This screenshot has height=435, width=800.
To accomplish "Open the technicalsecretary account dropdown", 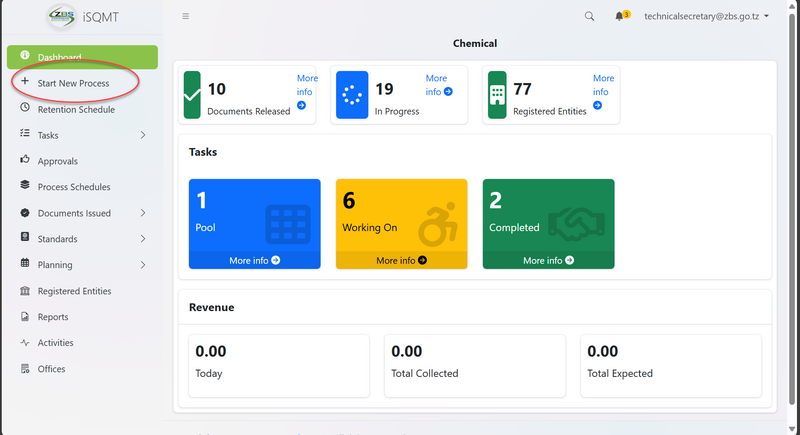I will (706, 17).
